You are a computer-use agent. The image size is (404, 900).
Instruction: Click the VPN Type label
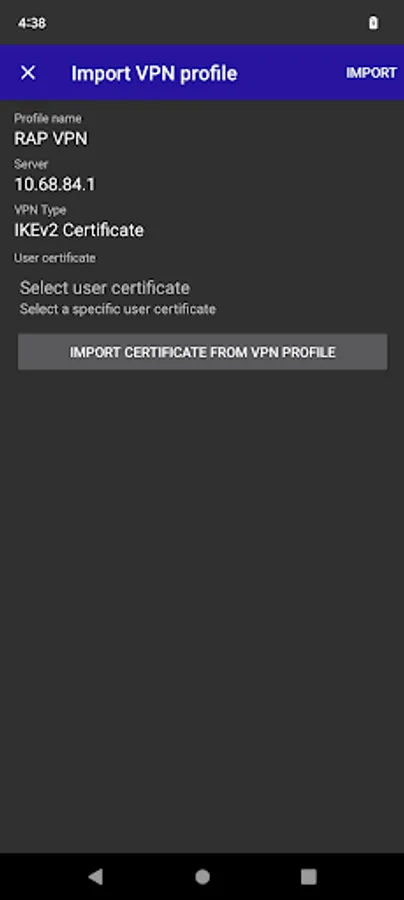[40, 210]
